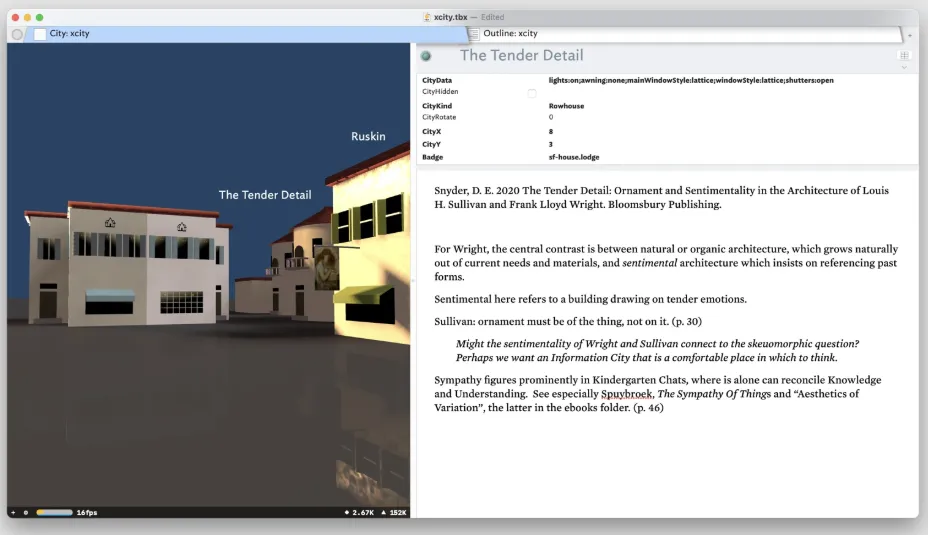928x535 pixels.
Task: Expand the chevron below the attributes grid icon
Action: (904, 67)
